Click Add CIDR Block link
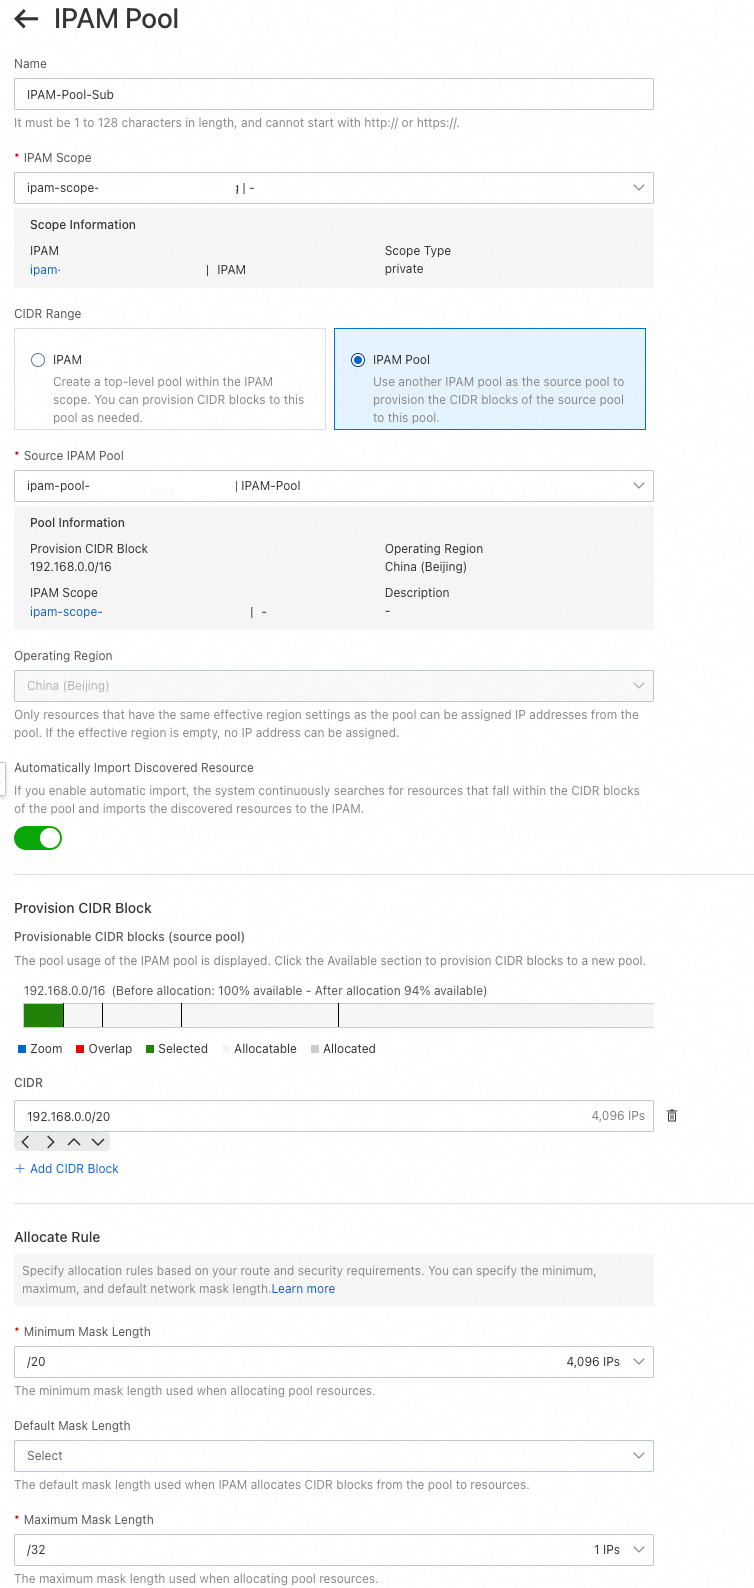The height and width of the screenshot is (1588, 754). coord(67,1169)
